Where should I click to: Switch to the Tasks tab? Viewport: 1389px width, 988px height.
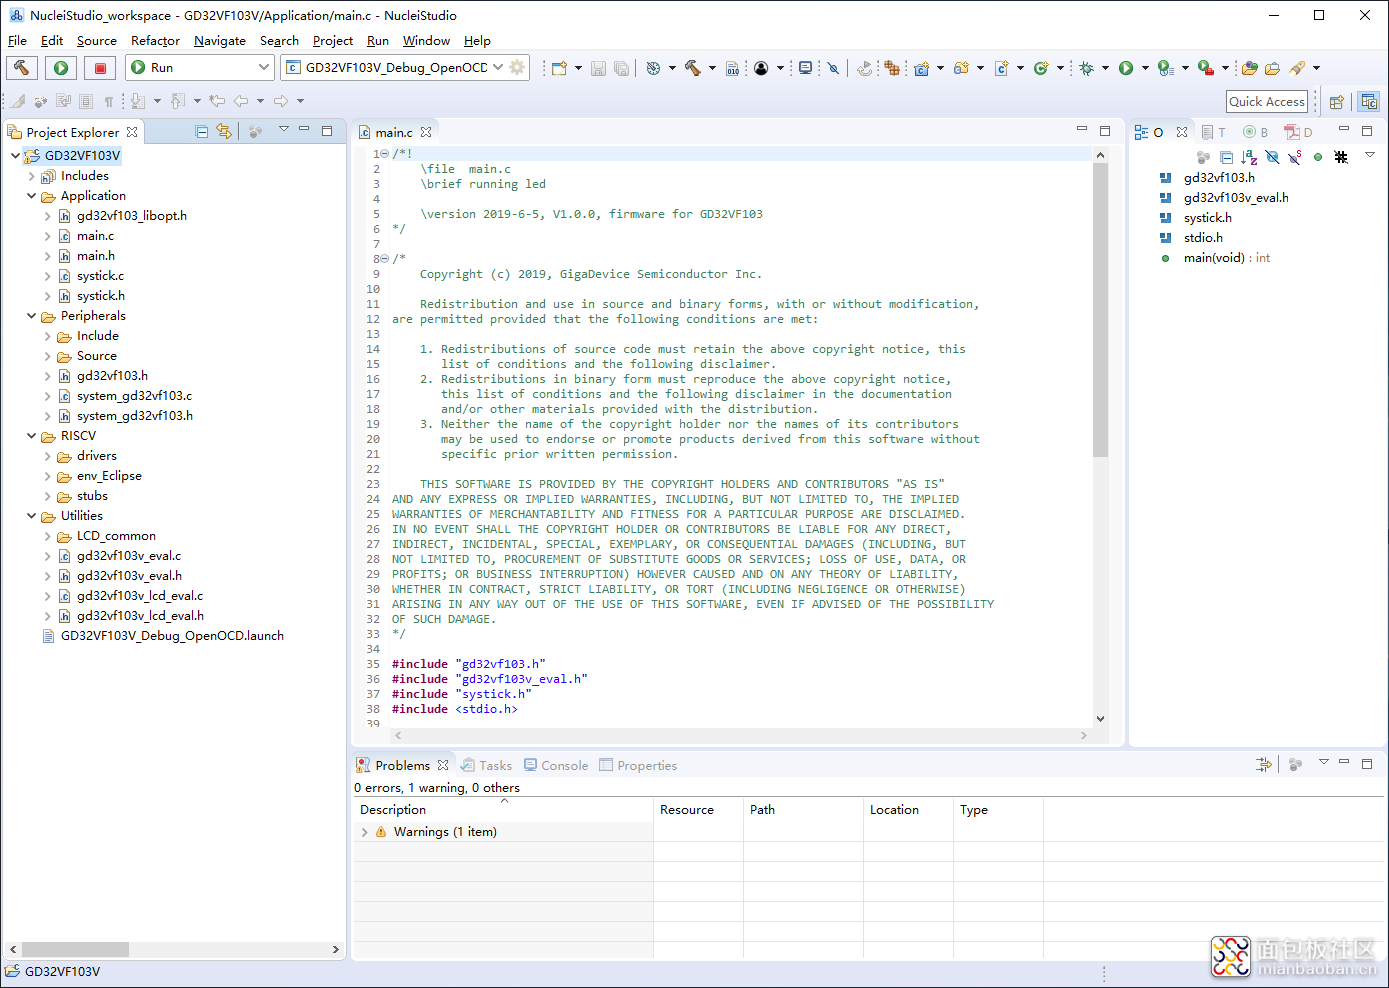[486, 766]
